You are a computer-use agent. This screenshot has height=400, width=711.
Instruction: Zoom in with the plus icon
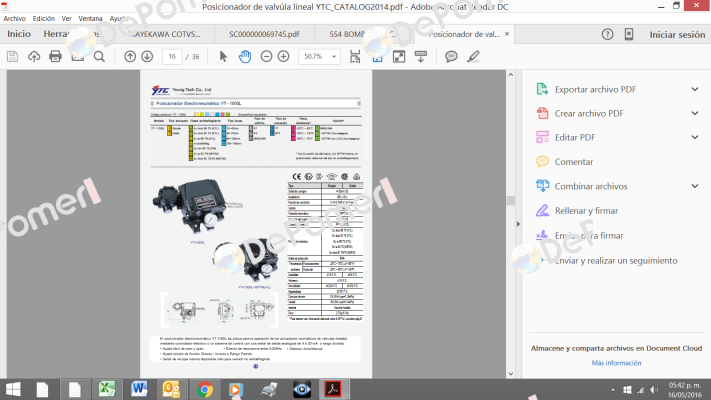pos(283,56)
